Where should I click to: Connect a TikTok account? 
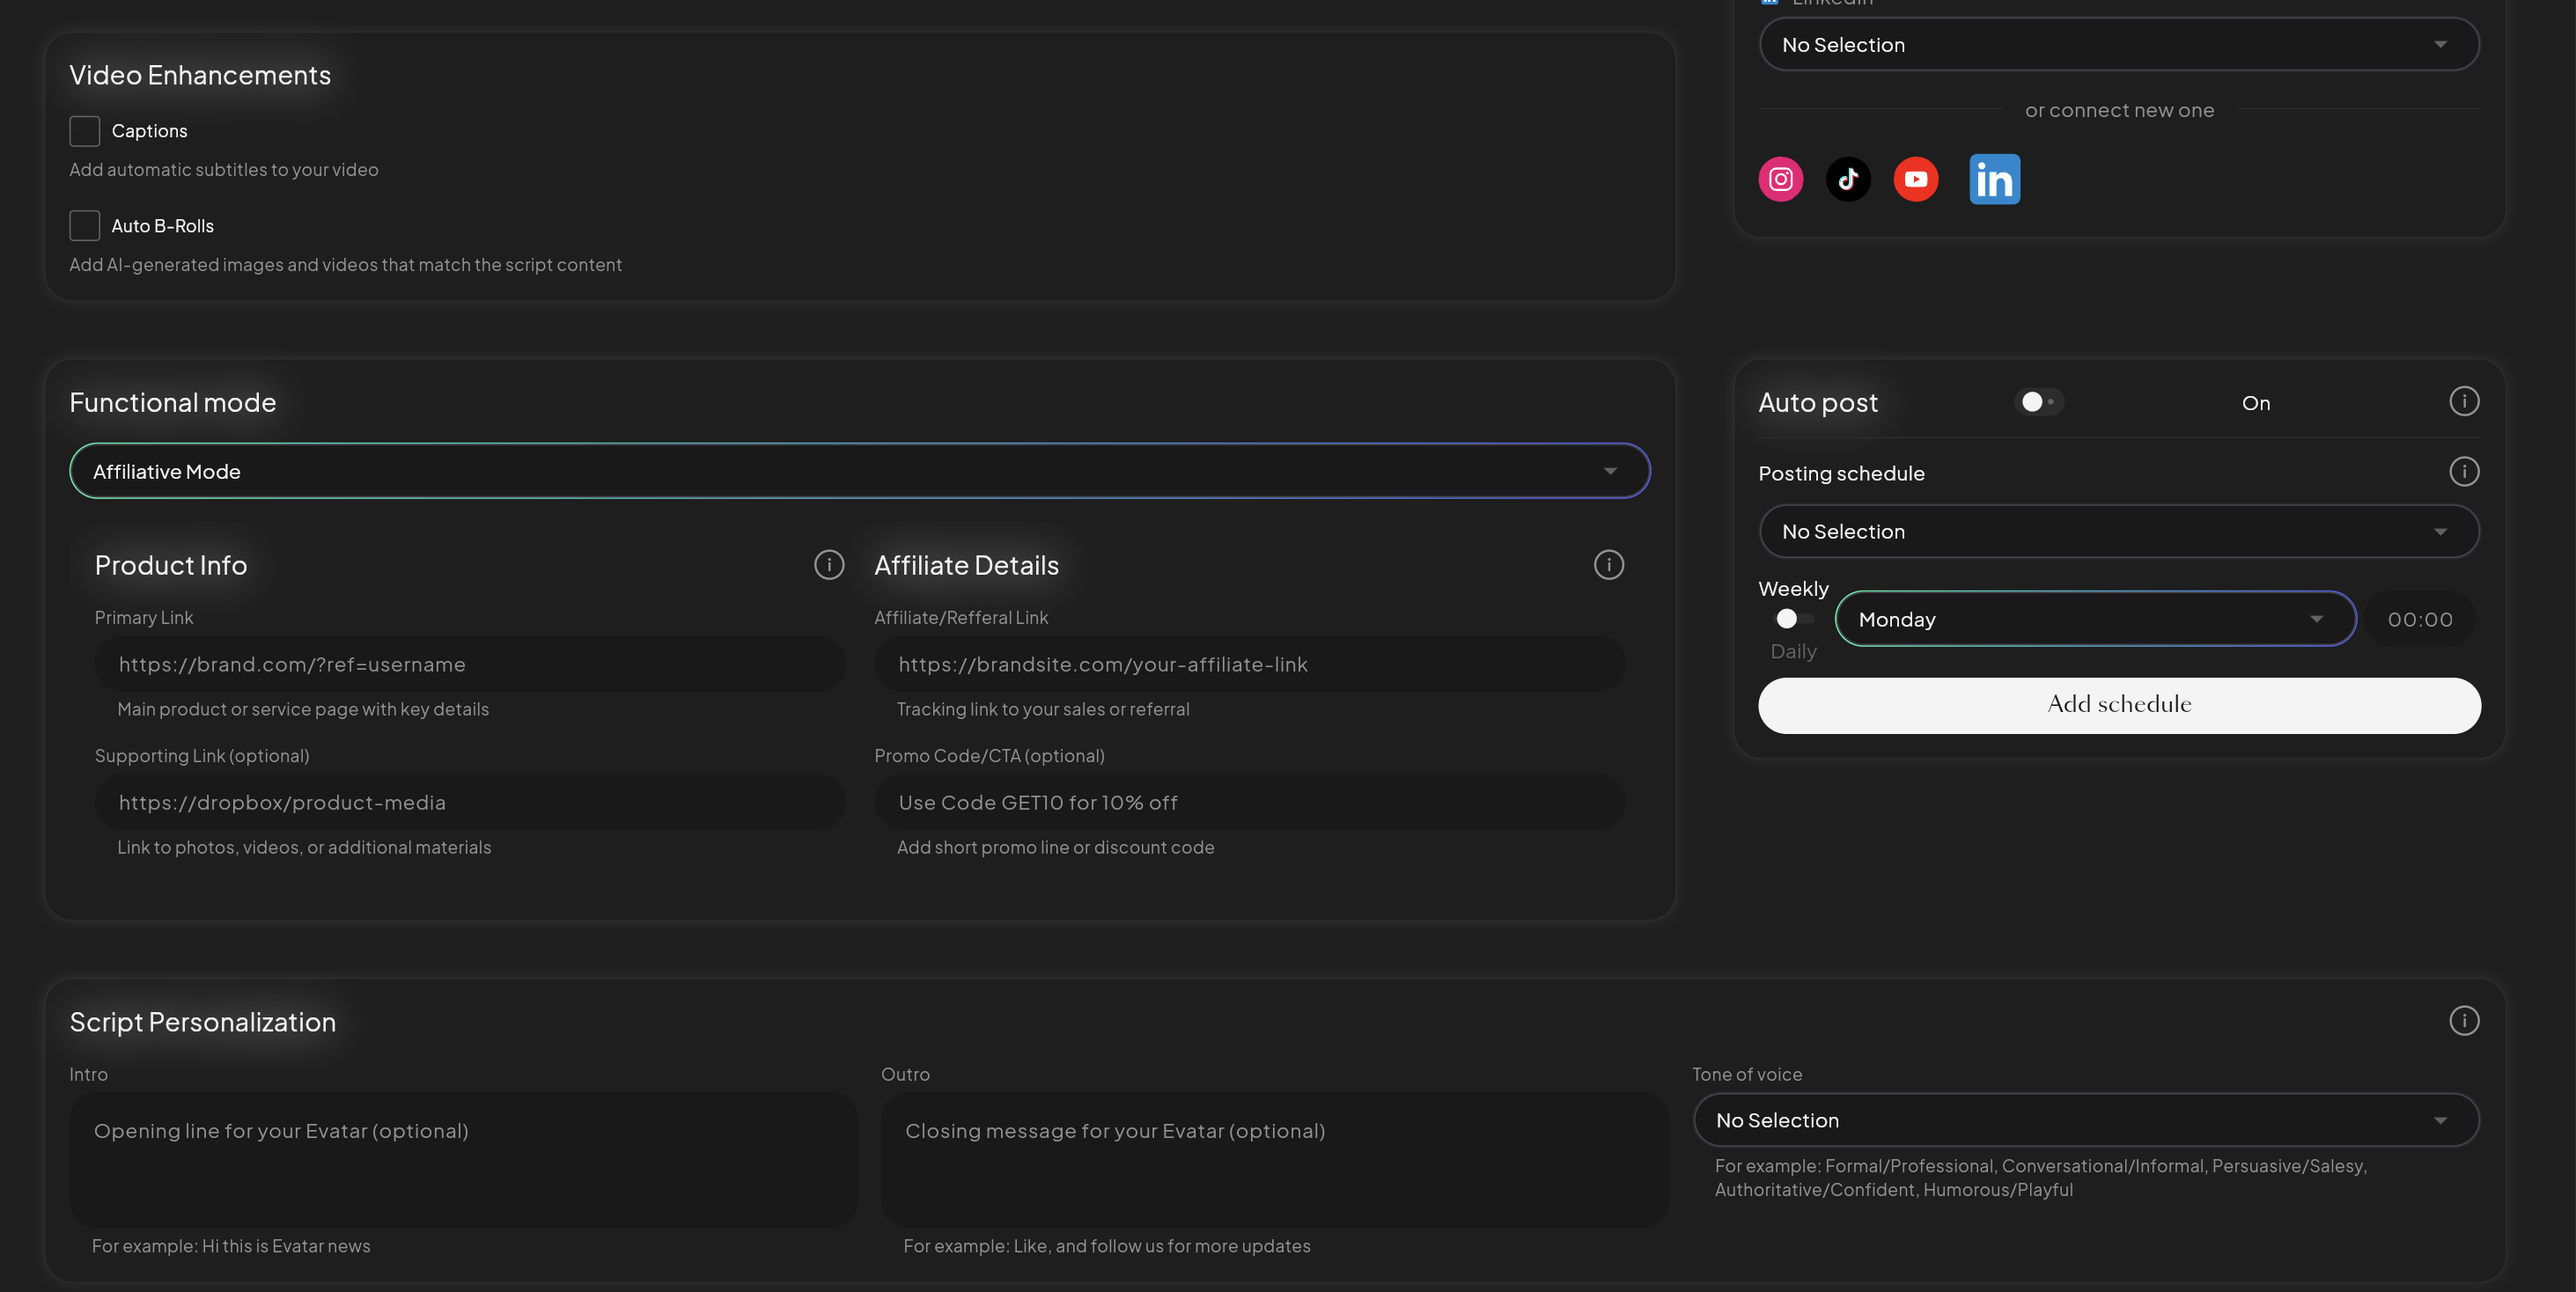[x=1848, y=179]
